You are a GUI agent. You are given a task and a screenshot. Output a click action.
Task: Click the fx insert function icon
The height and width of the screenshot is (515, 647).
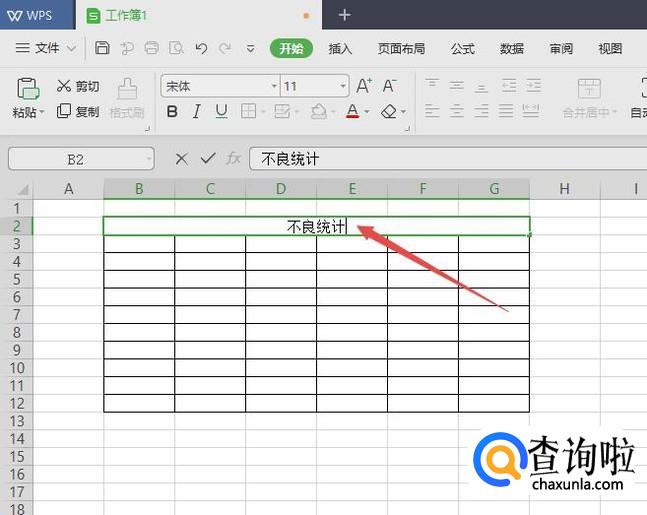[234, 158]
